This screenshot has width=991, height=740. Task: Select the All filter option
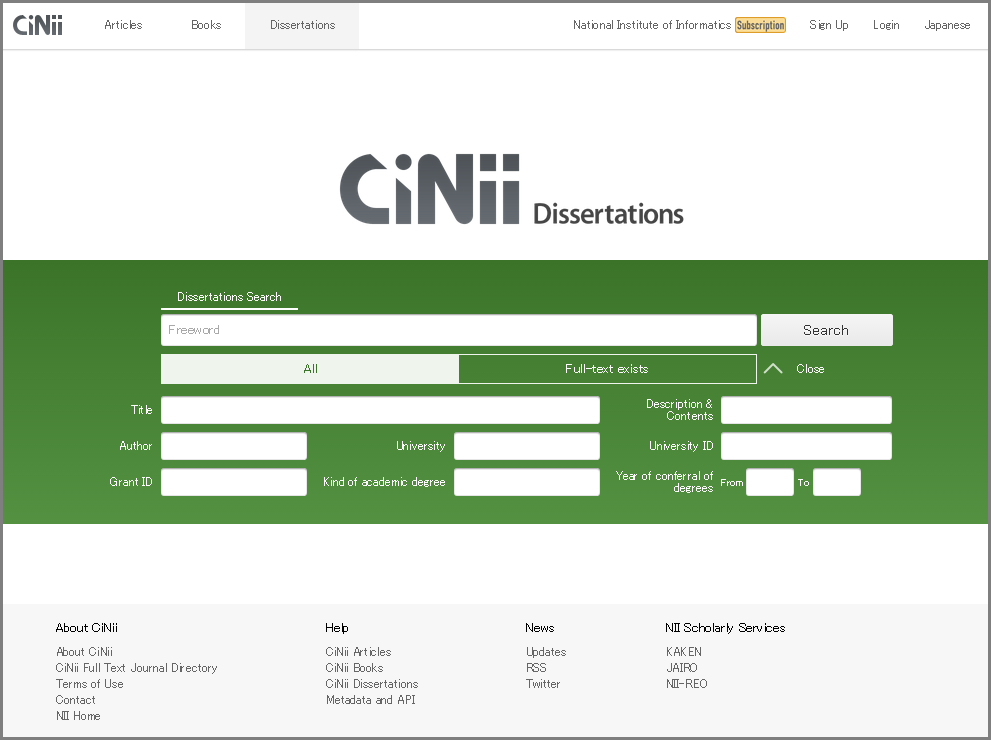[x=310, y=369]
